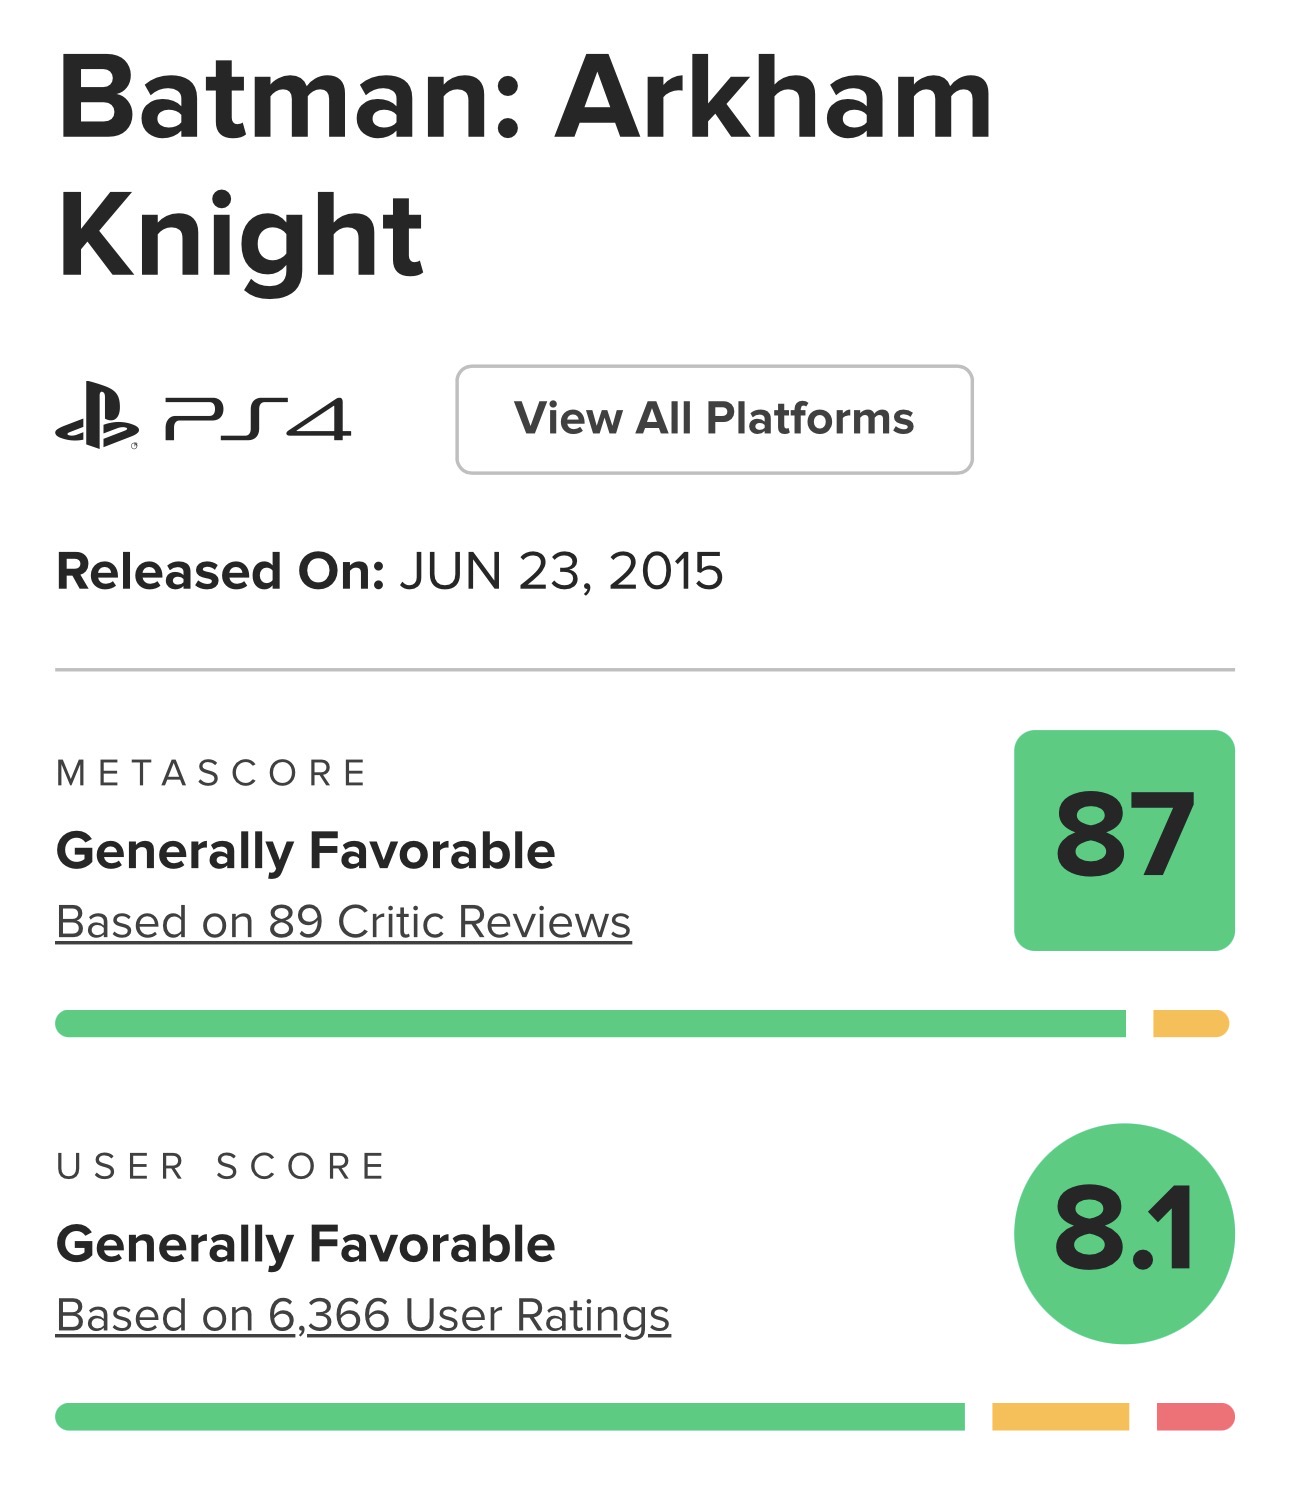Click the USER SCORE section label
Viewport: 1290px width, 1487px height.
(221, 1166)
